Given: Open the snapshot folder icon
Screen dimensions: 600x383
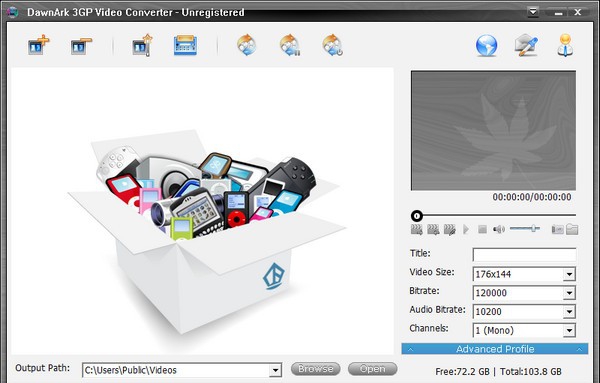Looking at the screenshot, I should [572, 229].
